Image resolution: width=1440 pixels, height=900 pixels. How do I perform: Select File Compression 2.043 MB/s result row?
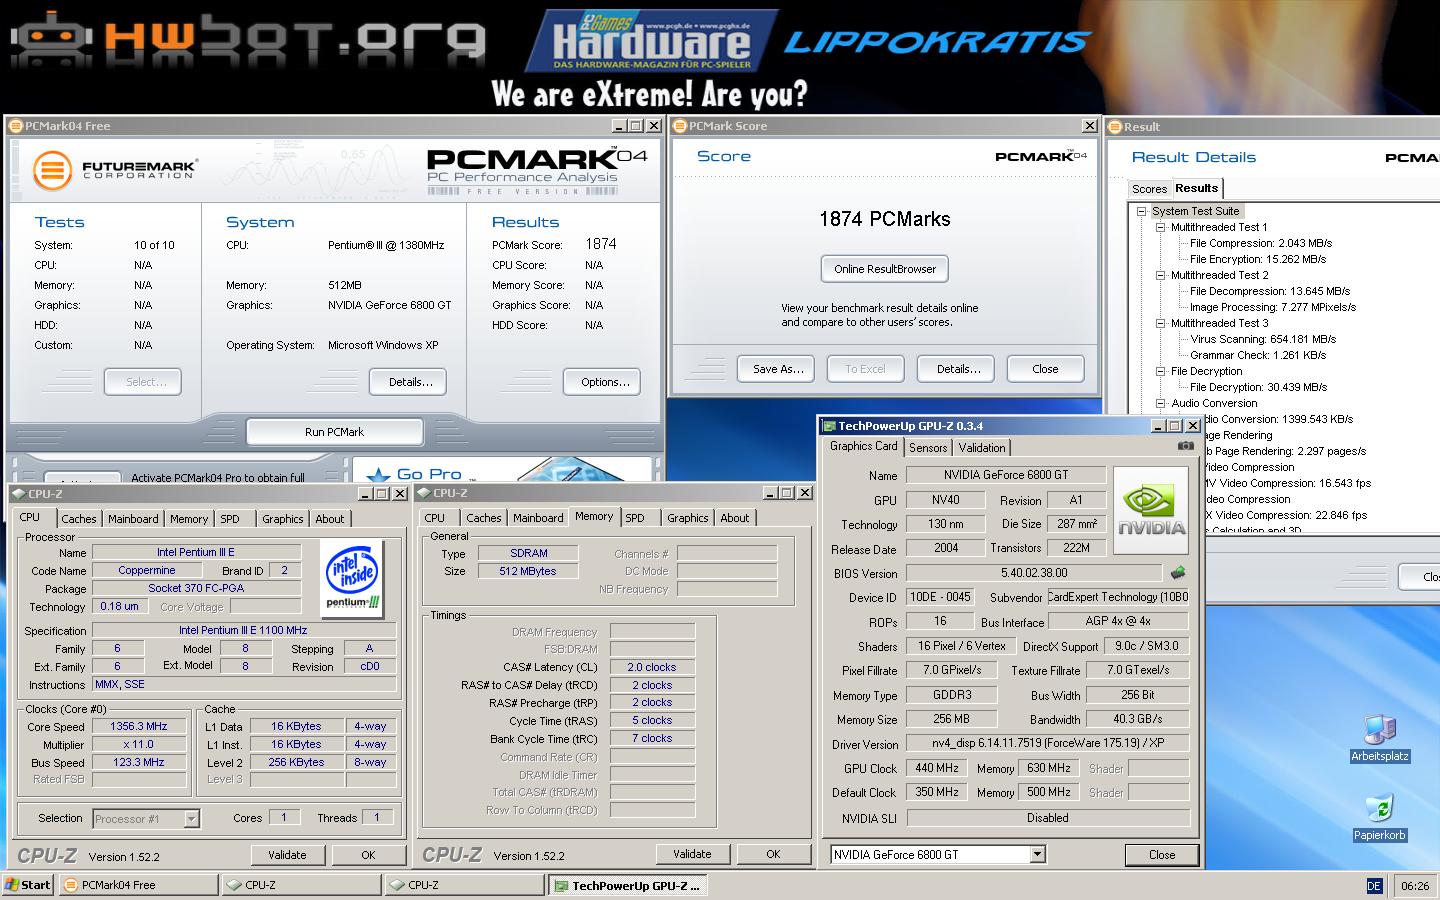click(x=1261, y=243)
